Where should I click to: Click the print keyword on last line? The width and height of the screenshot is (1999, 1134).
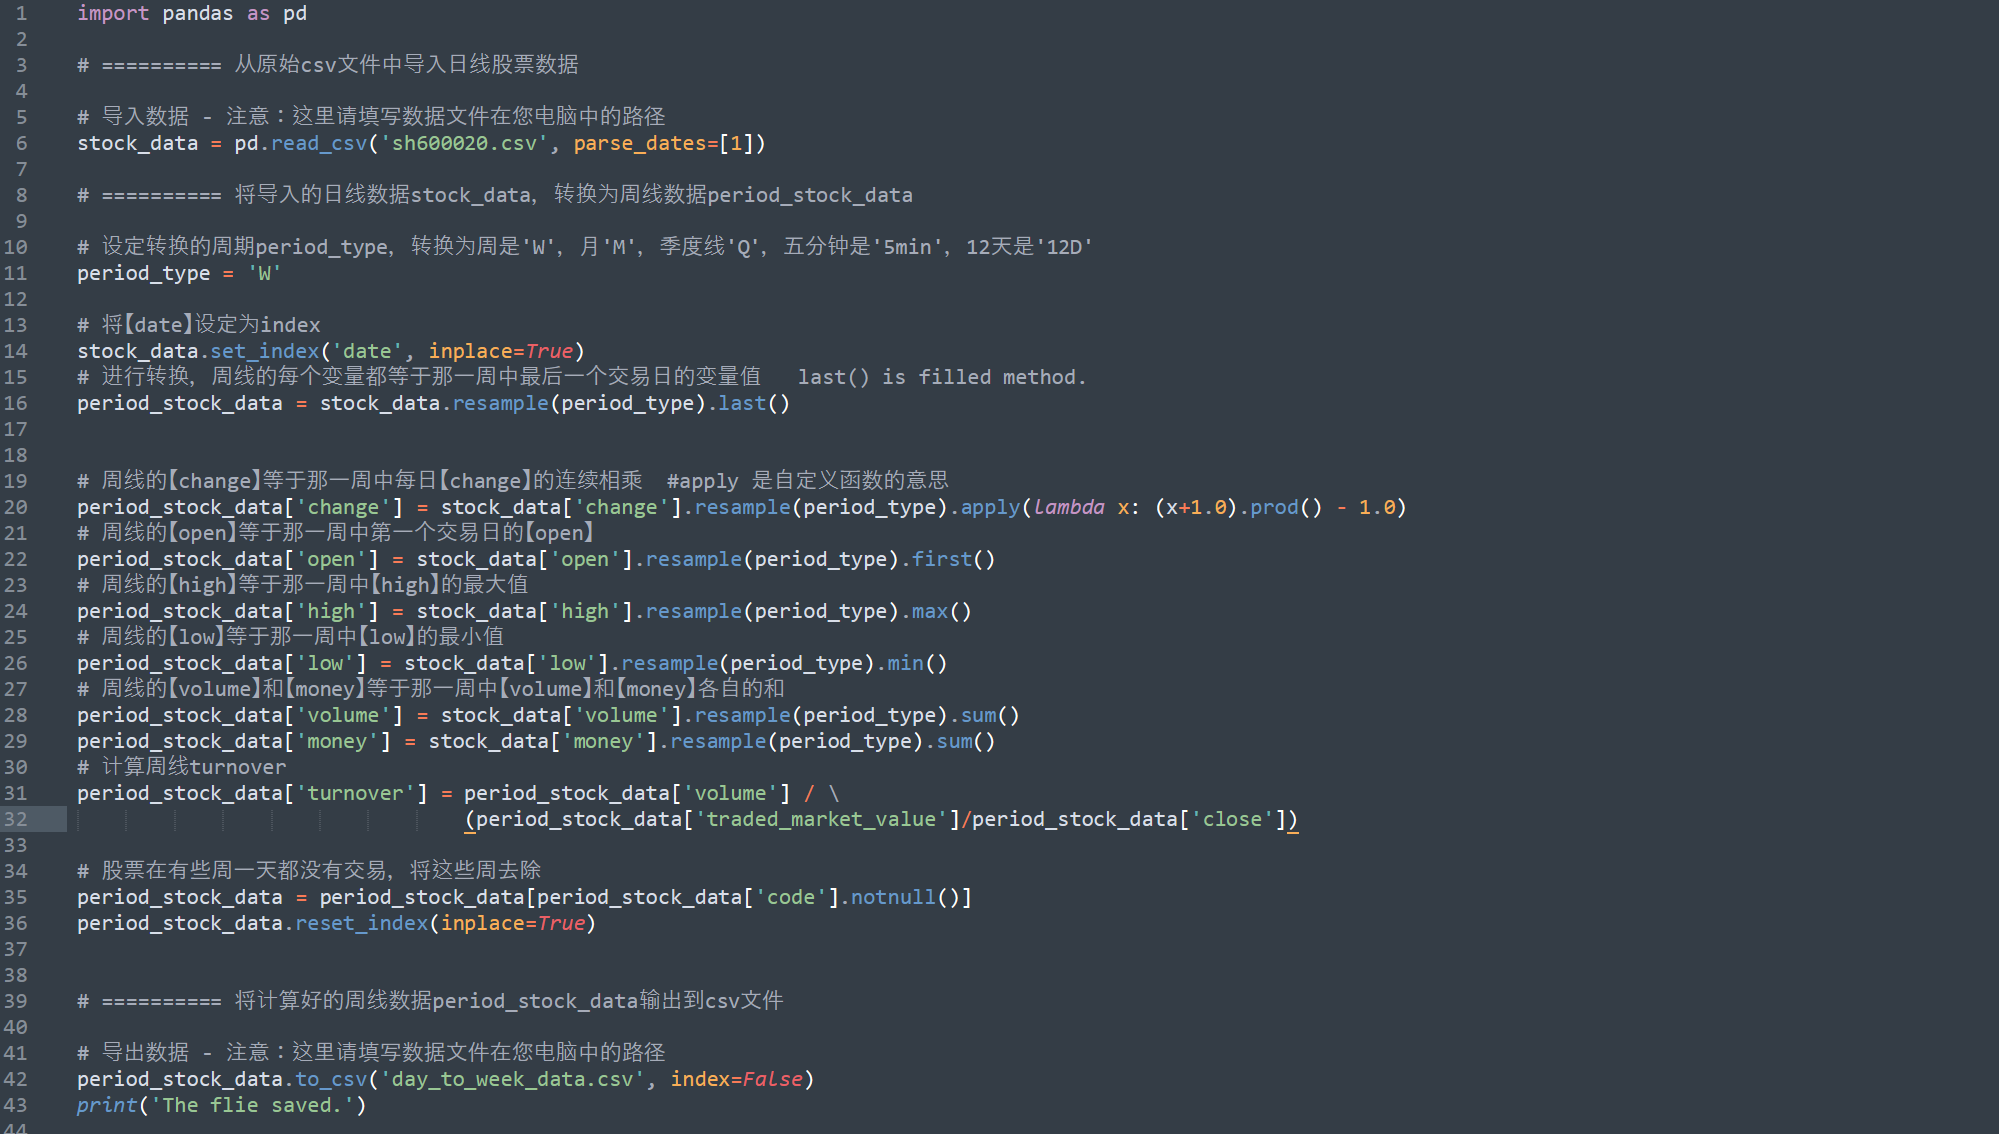coord(106,1105)
